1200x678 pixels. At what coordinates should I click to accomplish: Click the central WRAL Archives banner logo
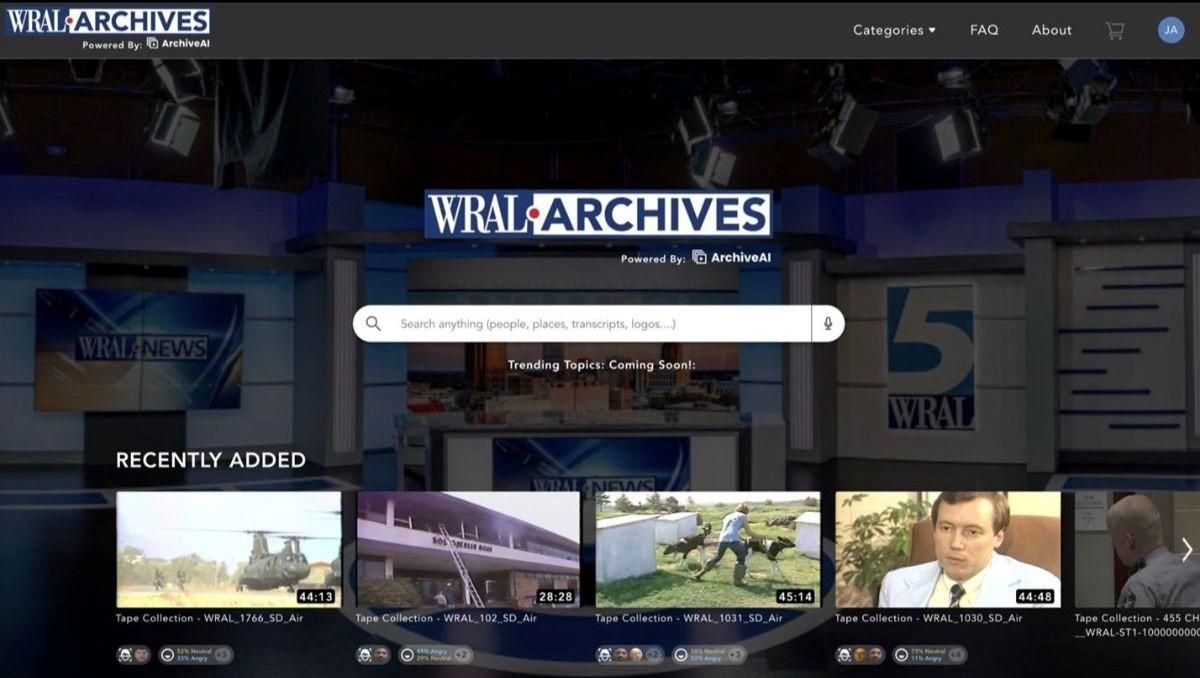[x=598, y=214]
